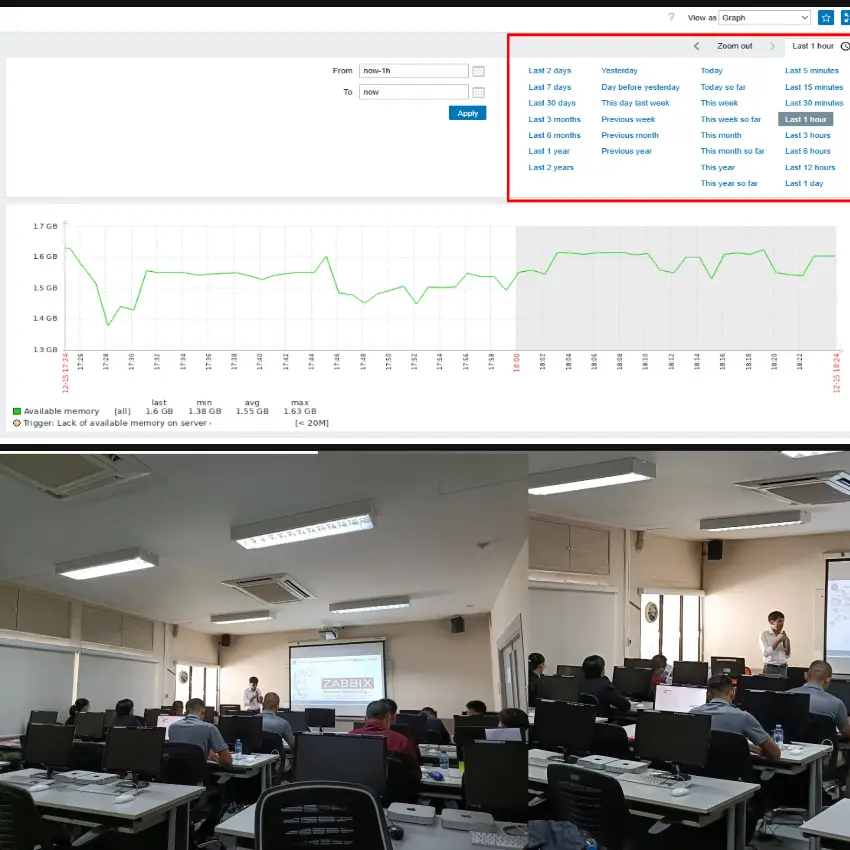
Task: Click the clock icon beside Last 1 hour
Action: [845, 46]
